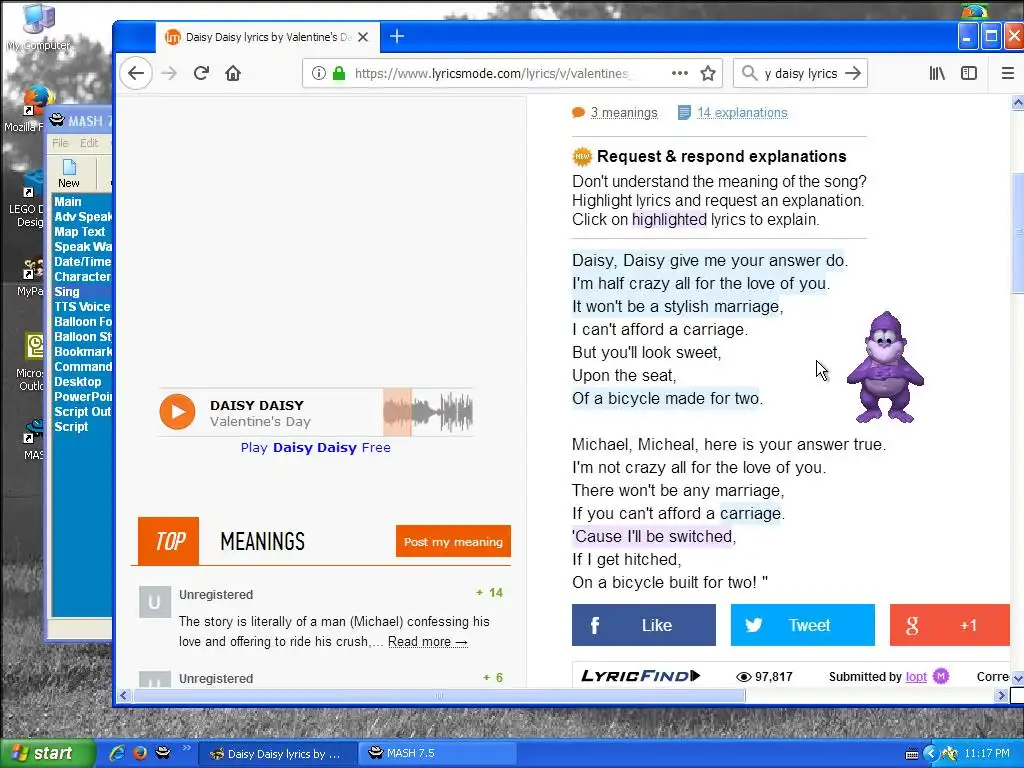Open the 14 explanations link
The image size is (1024, 768).
click(x=742, y=112)
